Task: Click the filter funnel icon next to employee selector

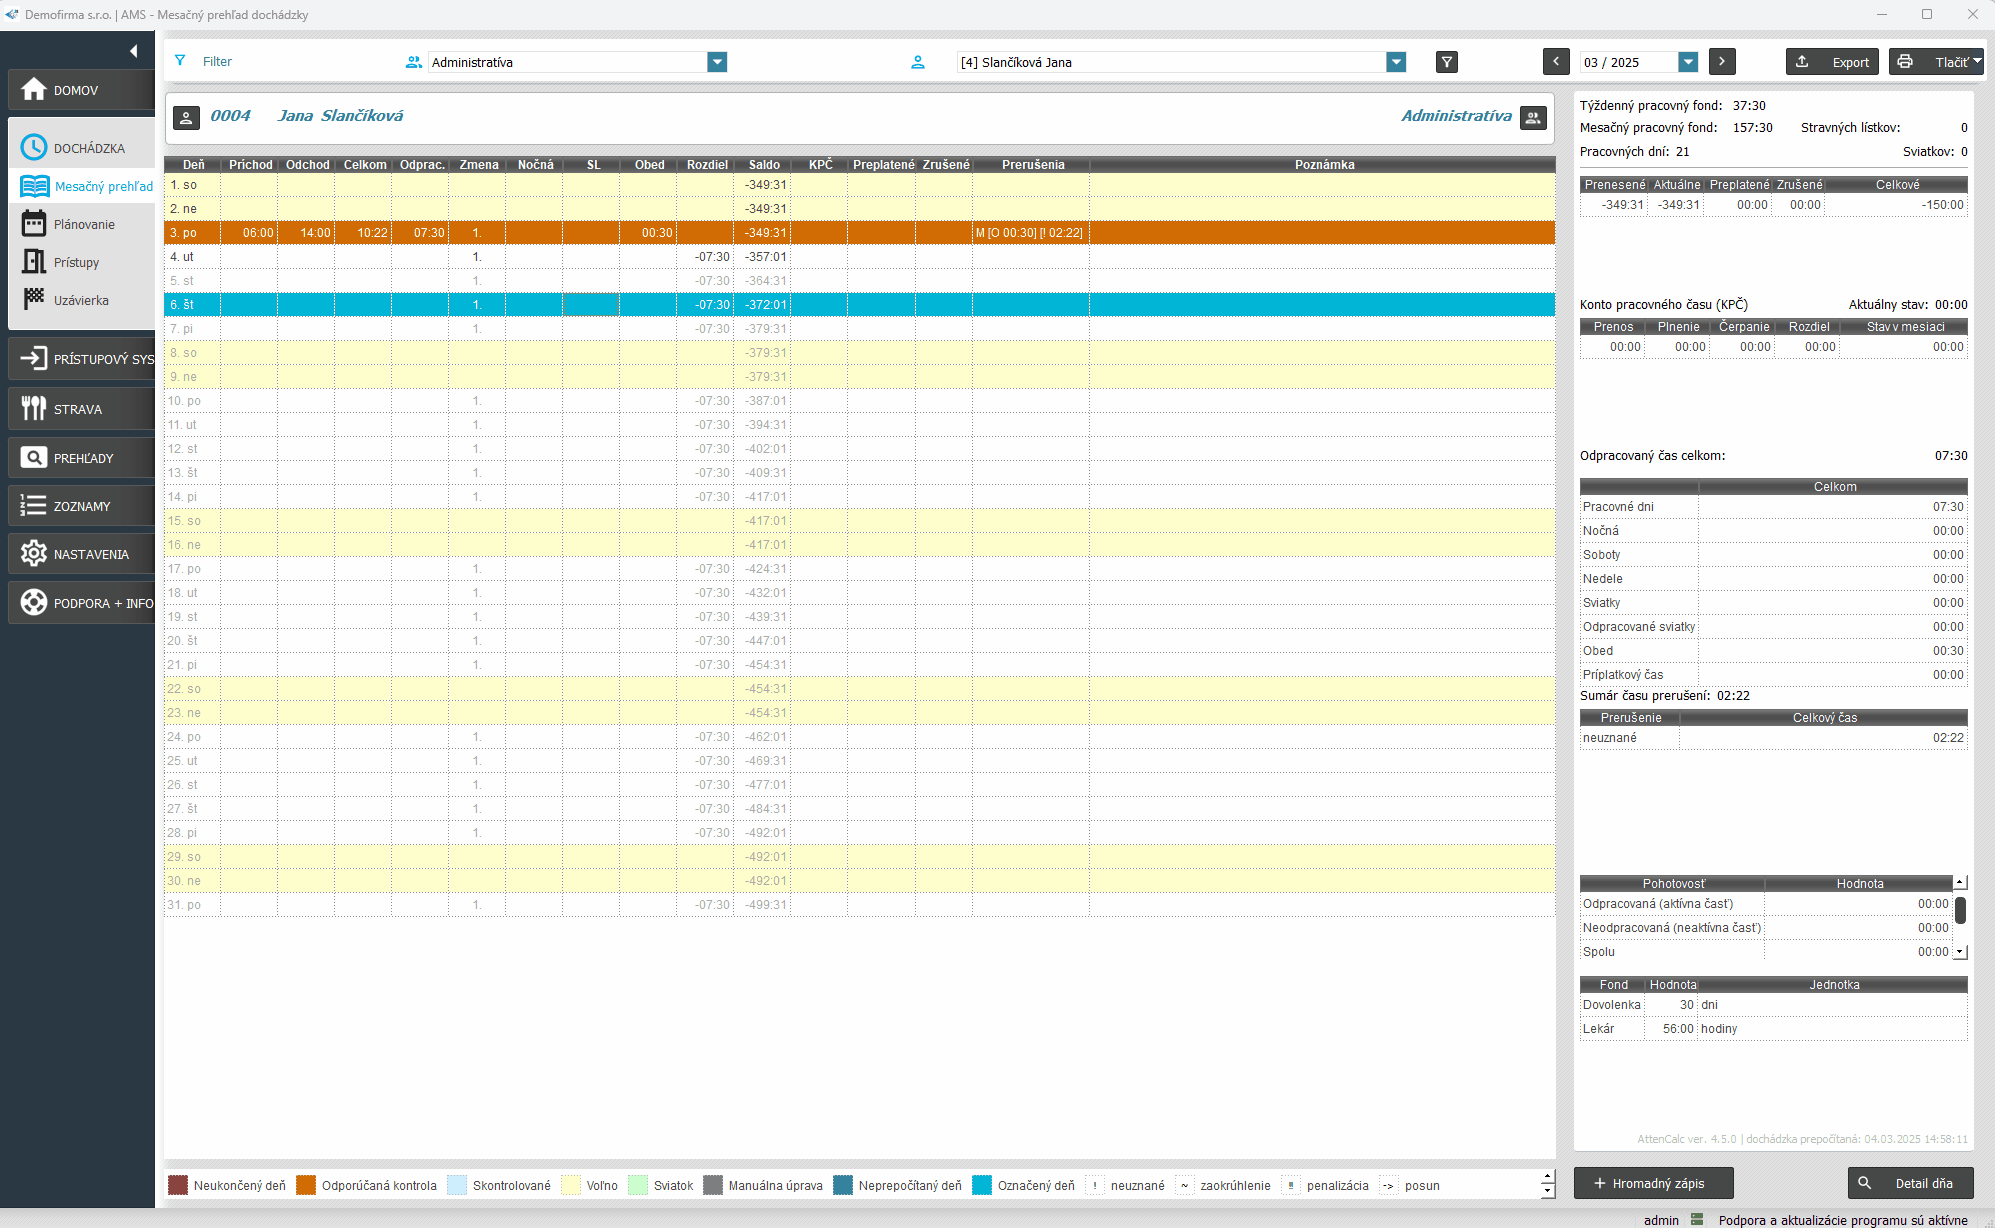Action: pyautogui.click(x=1446, y=62)
